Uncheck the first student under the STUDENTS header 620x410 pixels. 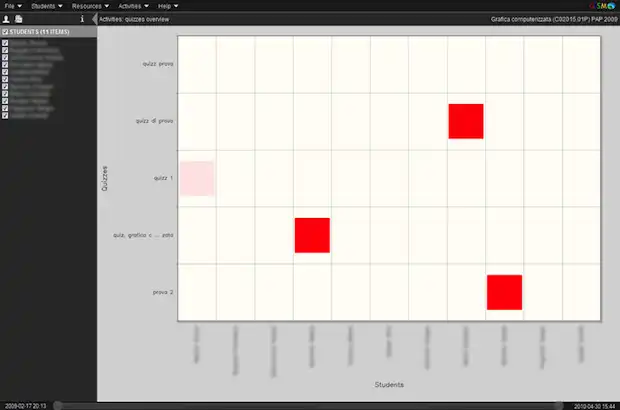[x=5, y=43]
